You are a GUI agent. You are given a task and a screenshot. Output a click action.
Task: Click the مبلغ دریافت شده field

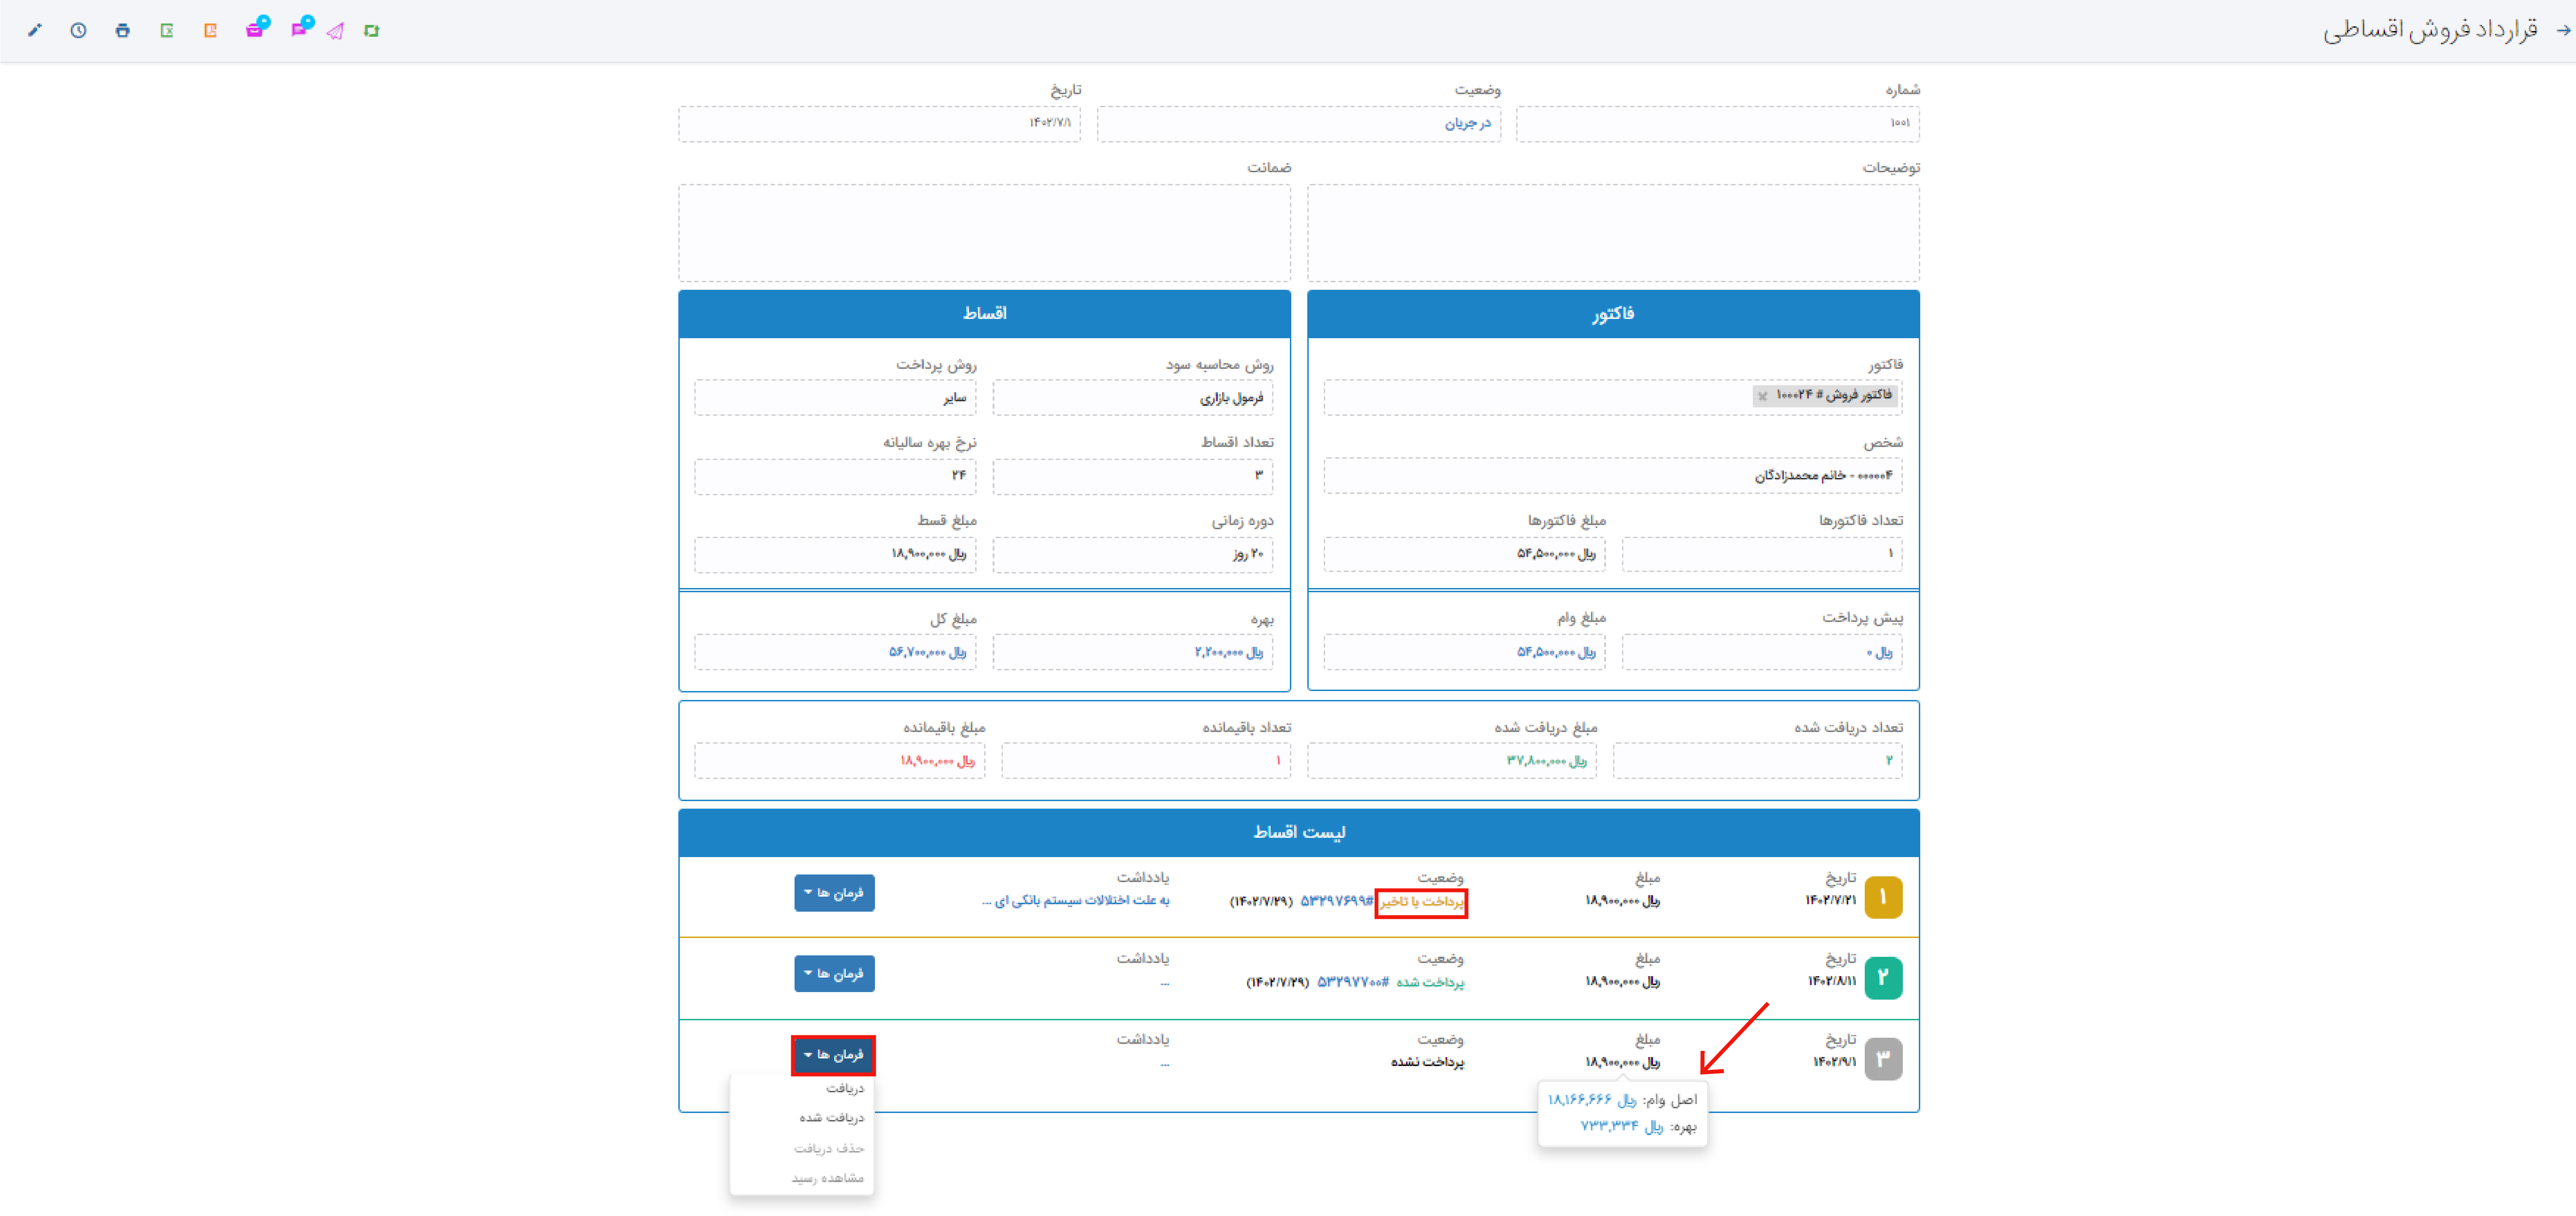point(1452,761)
